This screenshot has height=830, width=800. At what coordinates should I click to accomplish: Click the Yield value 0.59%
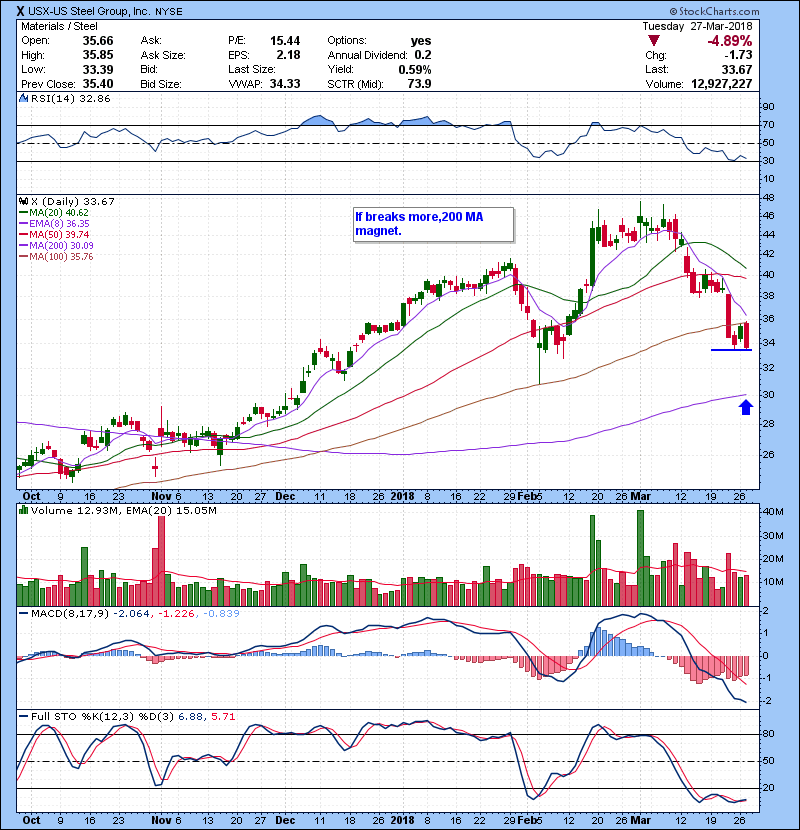coord(415,69)
